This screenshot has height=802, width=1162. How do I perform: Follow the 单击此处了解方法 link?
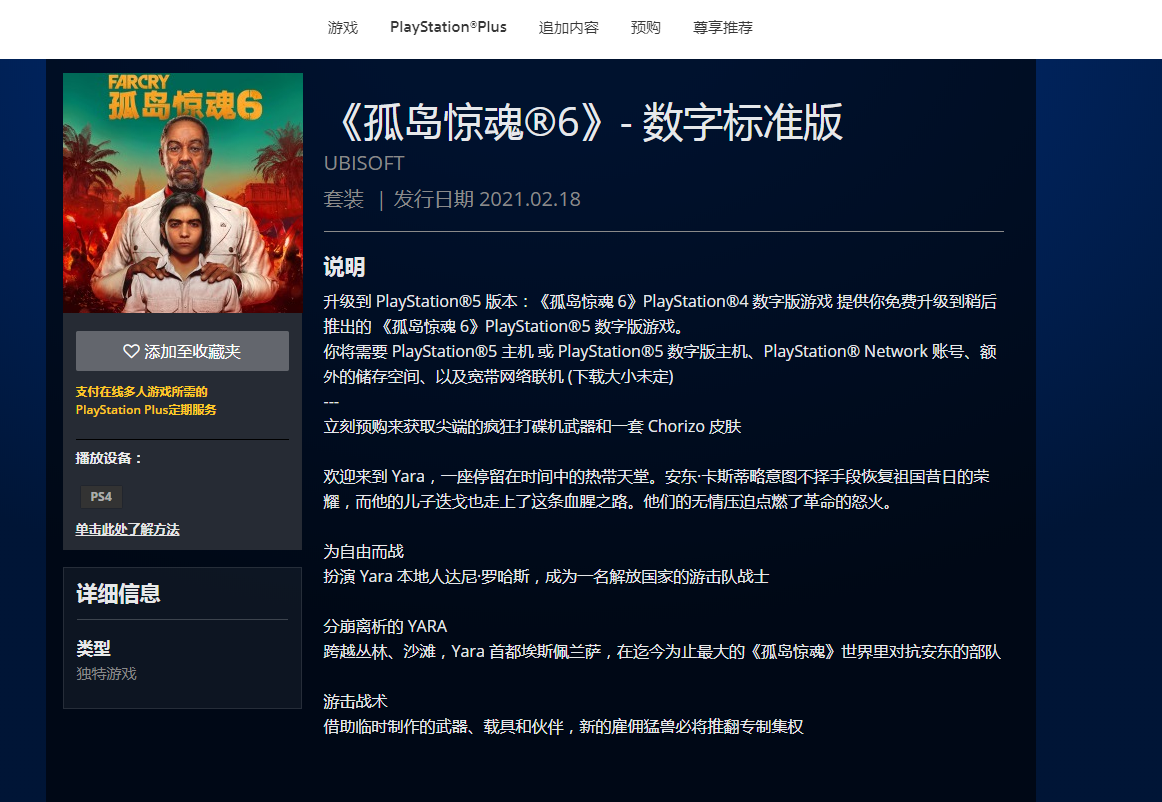click(x=127, y=529)
